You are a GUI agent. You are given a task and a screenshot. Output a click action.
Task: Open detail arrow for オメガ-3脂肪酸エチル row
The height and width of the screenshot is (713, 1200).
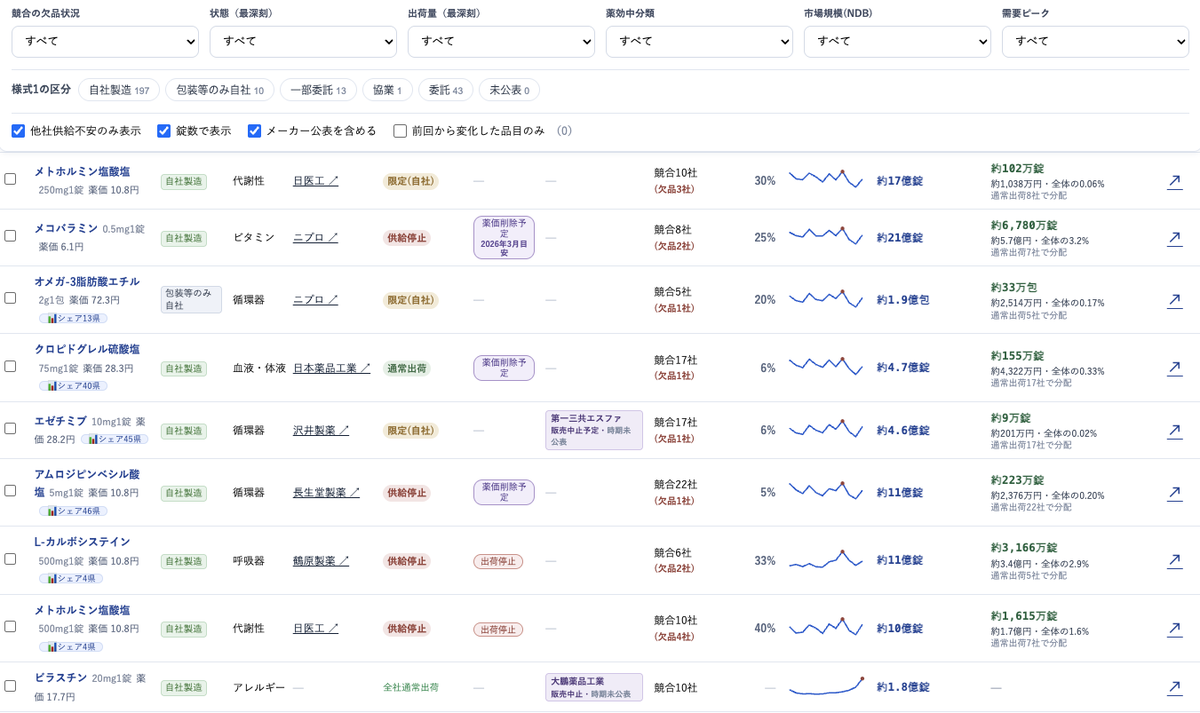pyautogui.click(x=1174, y=300)
